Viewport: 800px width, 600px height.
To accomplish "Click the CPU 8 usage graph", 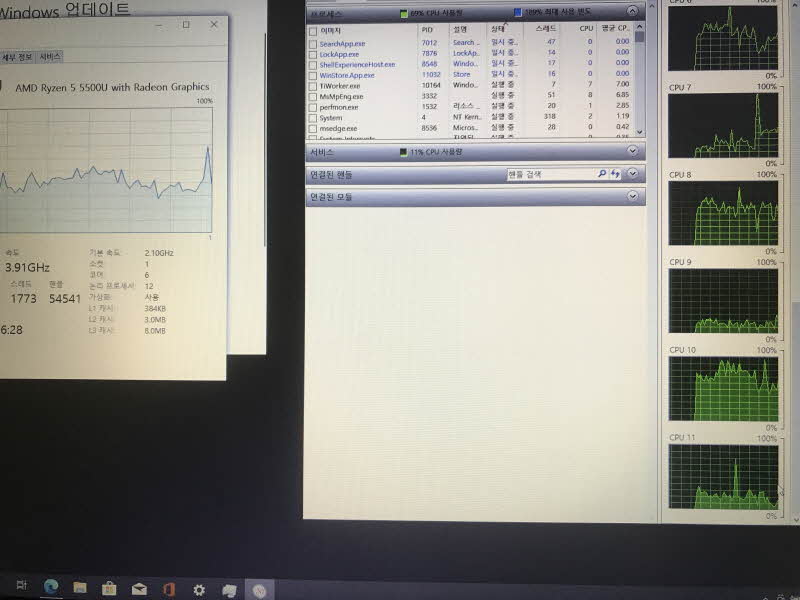I will coord(723,213).
